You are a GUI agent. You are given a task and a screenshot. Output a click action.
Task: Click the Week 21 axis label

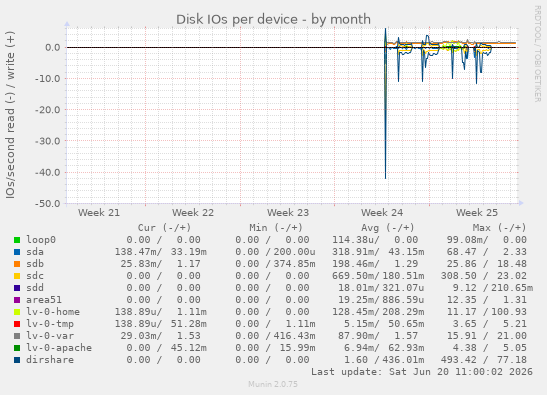(x=99, y=213)
